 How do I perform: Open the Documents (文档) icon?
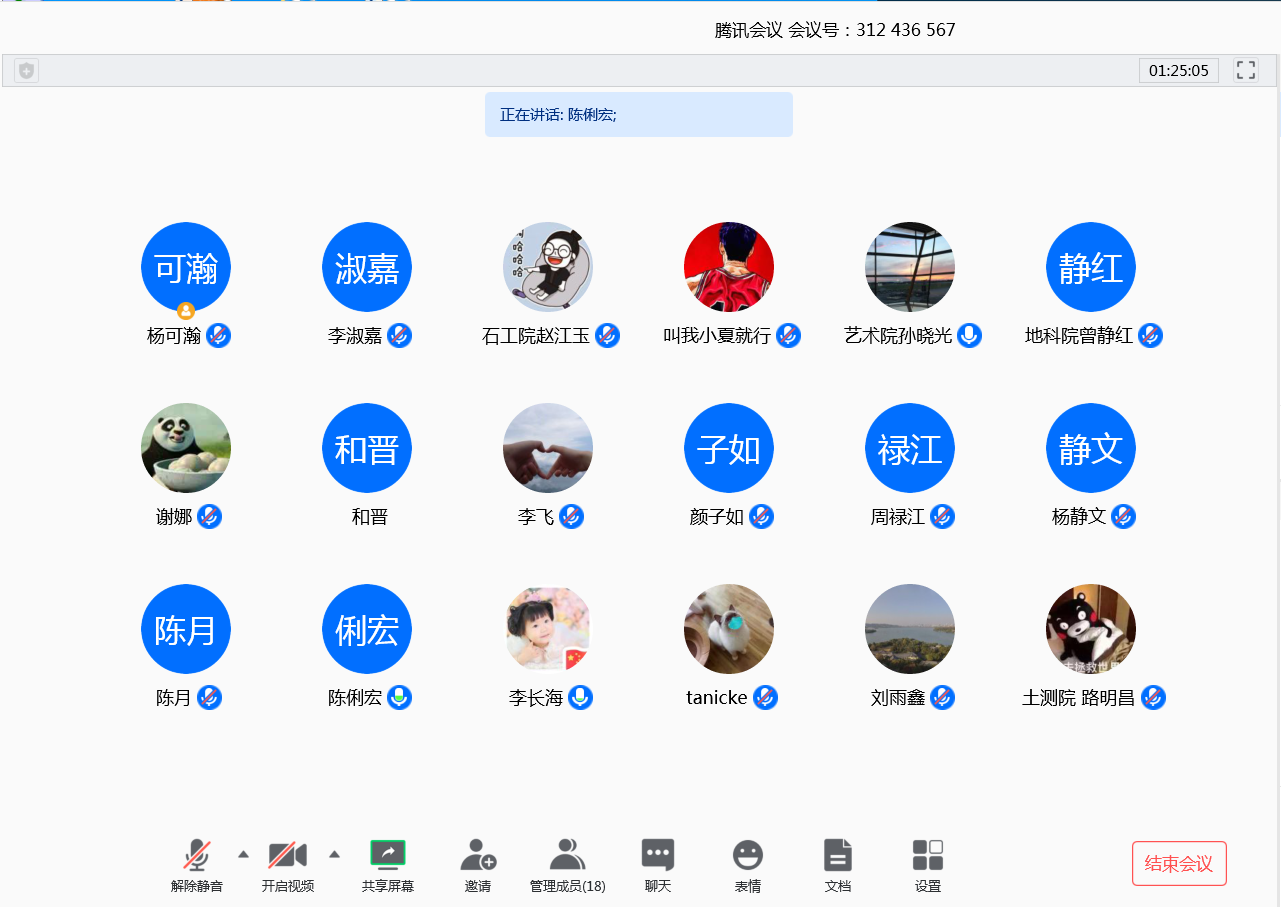pyautogui.click(x=838, y=856)
